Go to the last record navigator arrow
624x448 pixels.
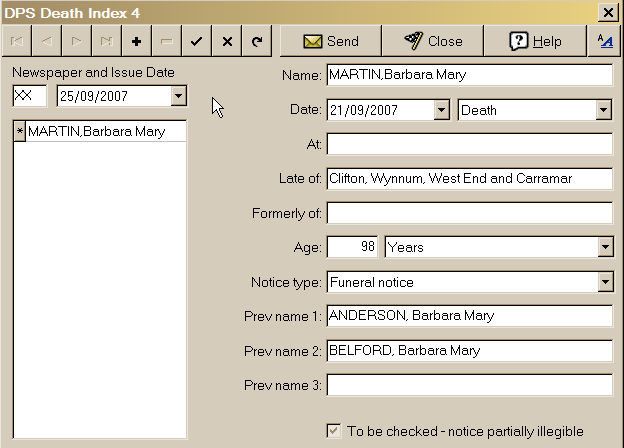(107, 41)
